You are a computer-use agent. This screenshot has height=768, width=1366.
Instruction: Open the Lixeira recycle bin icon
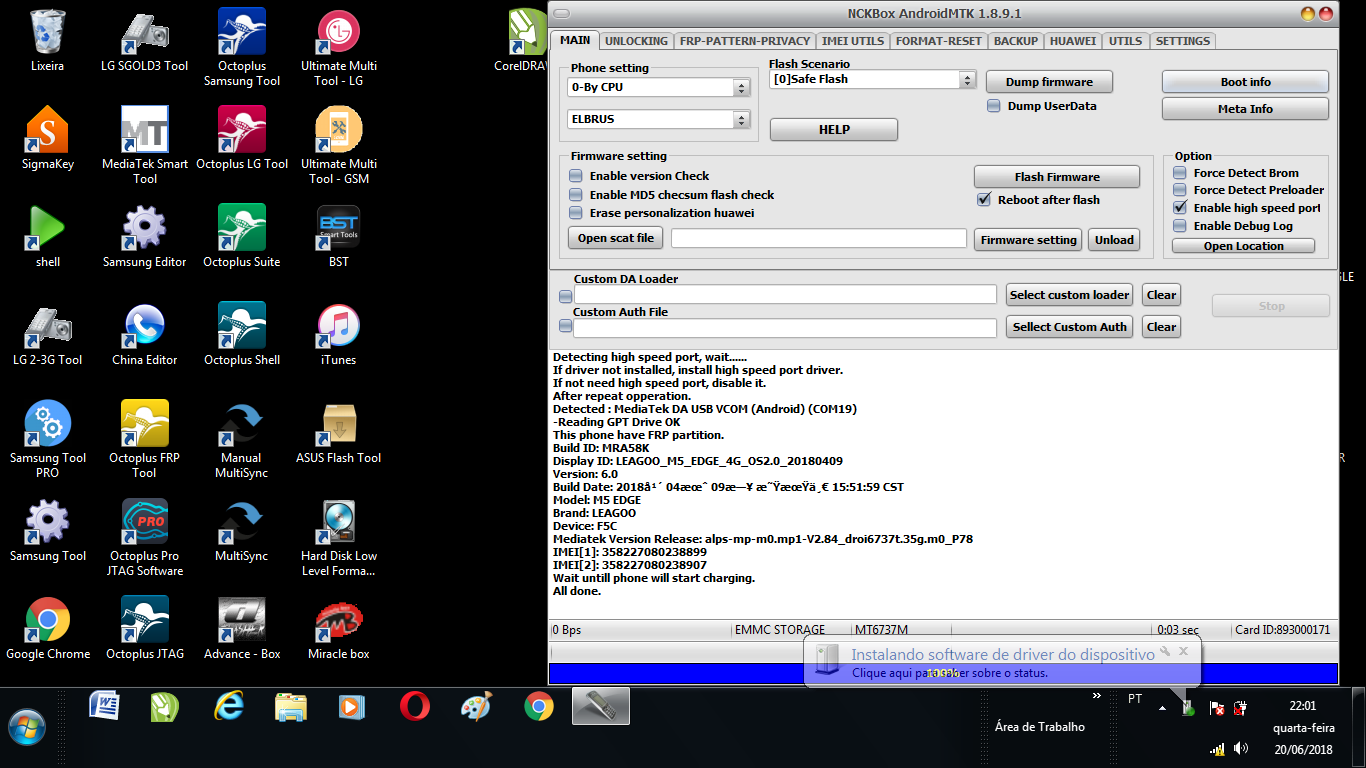pos(47,40)
